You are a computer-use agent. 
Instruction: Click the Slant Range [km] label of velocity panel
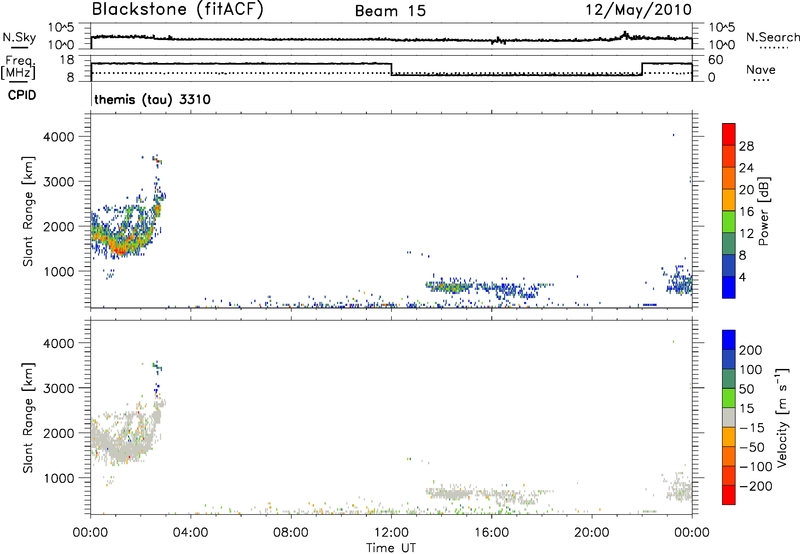pyautogui.click(x=28, y=418)
